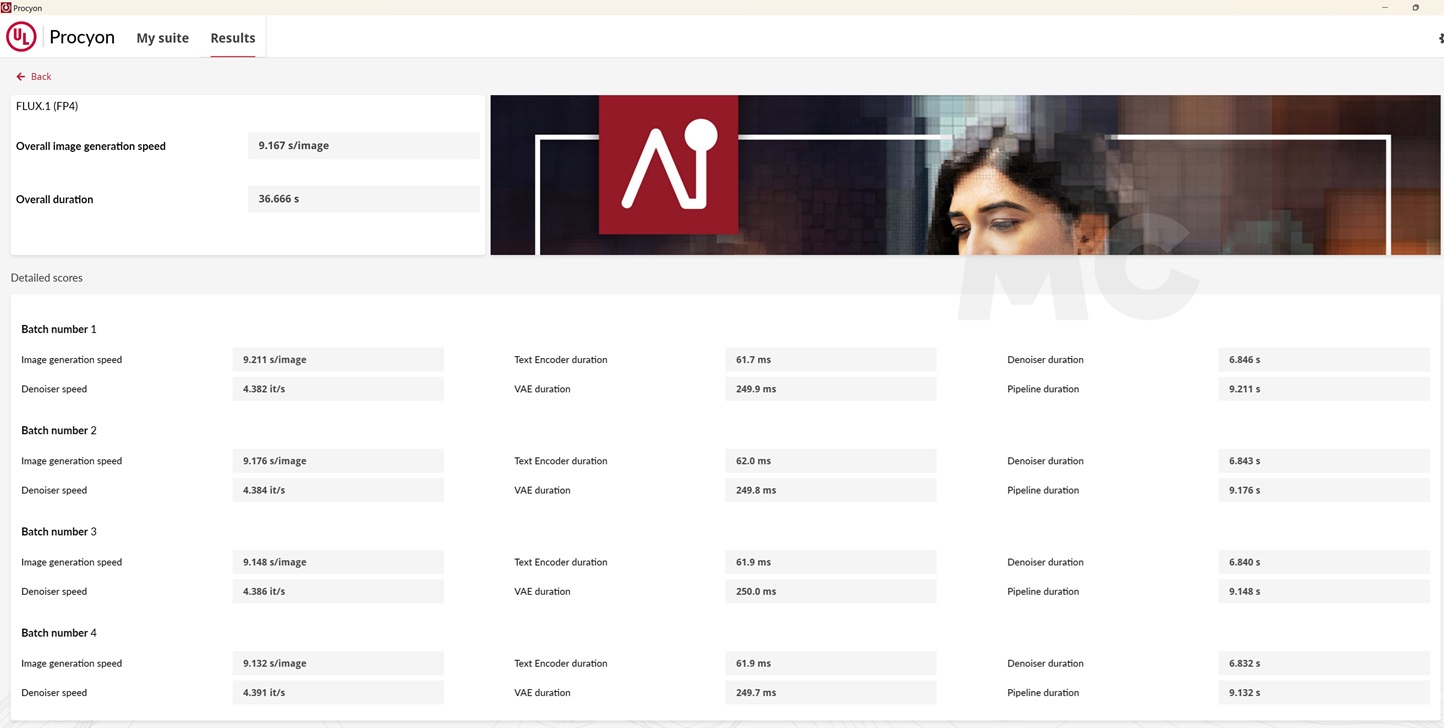This screenshot has width=1444, height=728.
Task: Click Batch 2 denoiser speed 4.384 it/s
Action: tap(337, 491)
